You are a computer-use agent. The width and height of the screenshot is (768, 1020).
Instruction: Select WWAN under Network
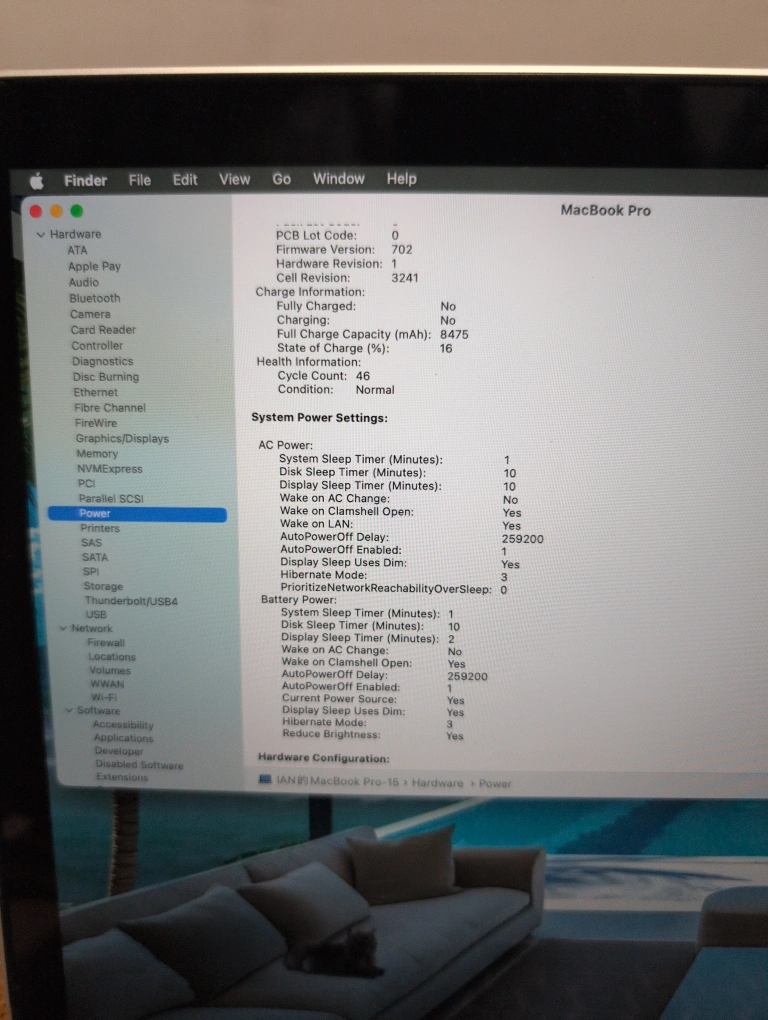(x=107, y=684)
